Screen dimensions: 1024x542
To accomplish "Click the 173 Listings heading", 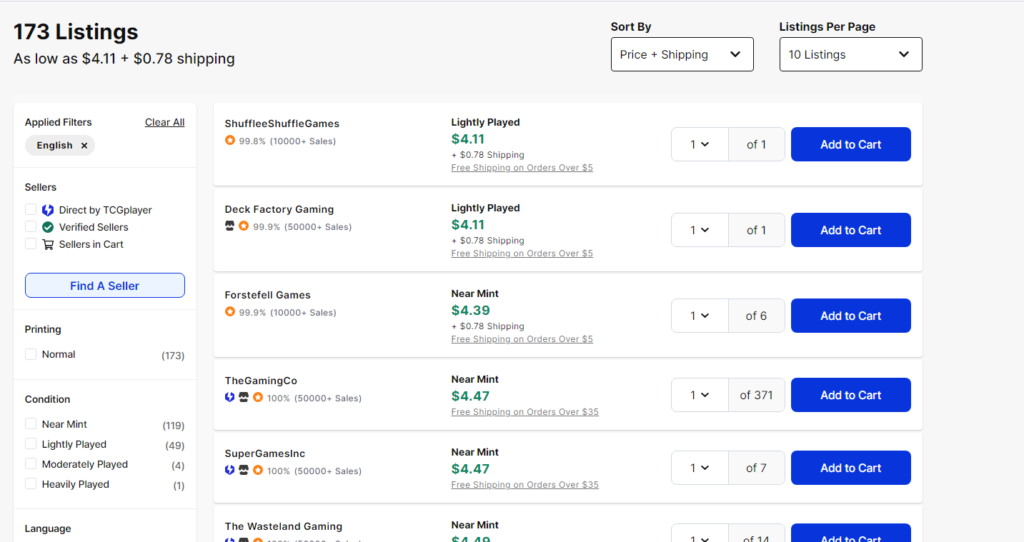I will pyautogui.click(x=76, y=31).
